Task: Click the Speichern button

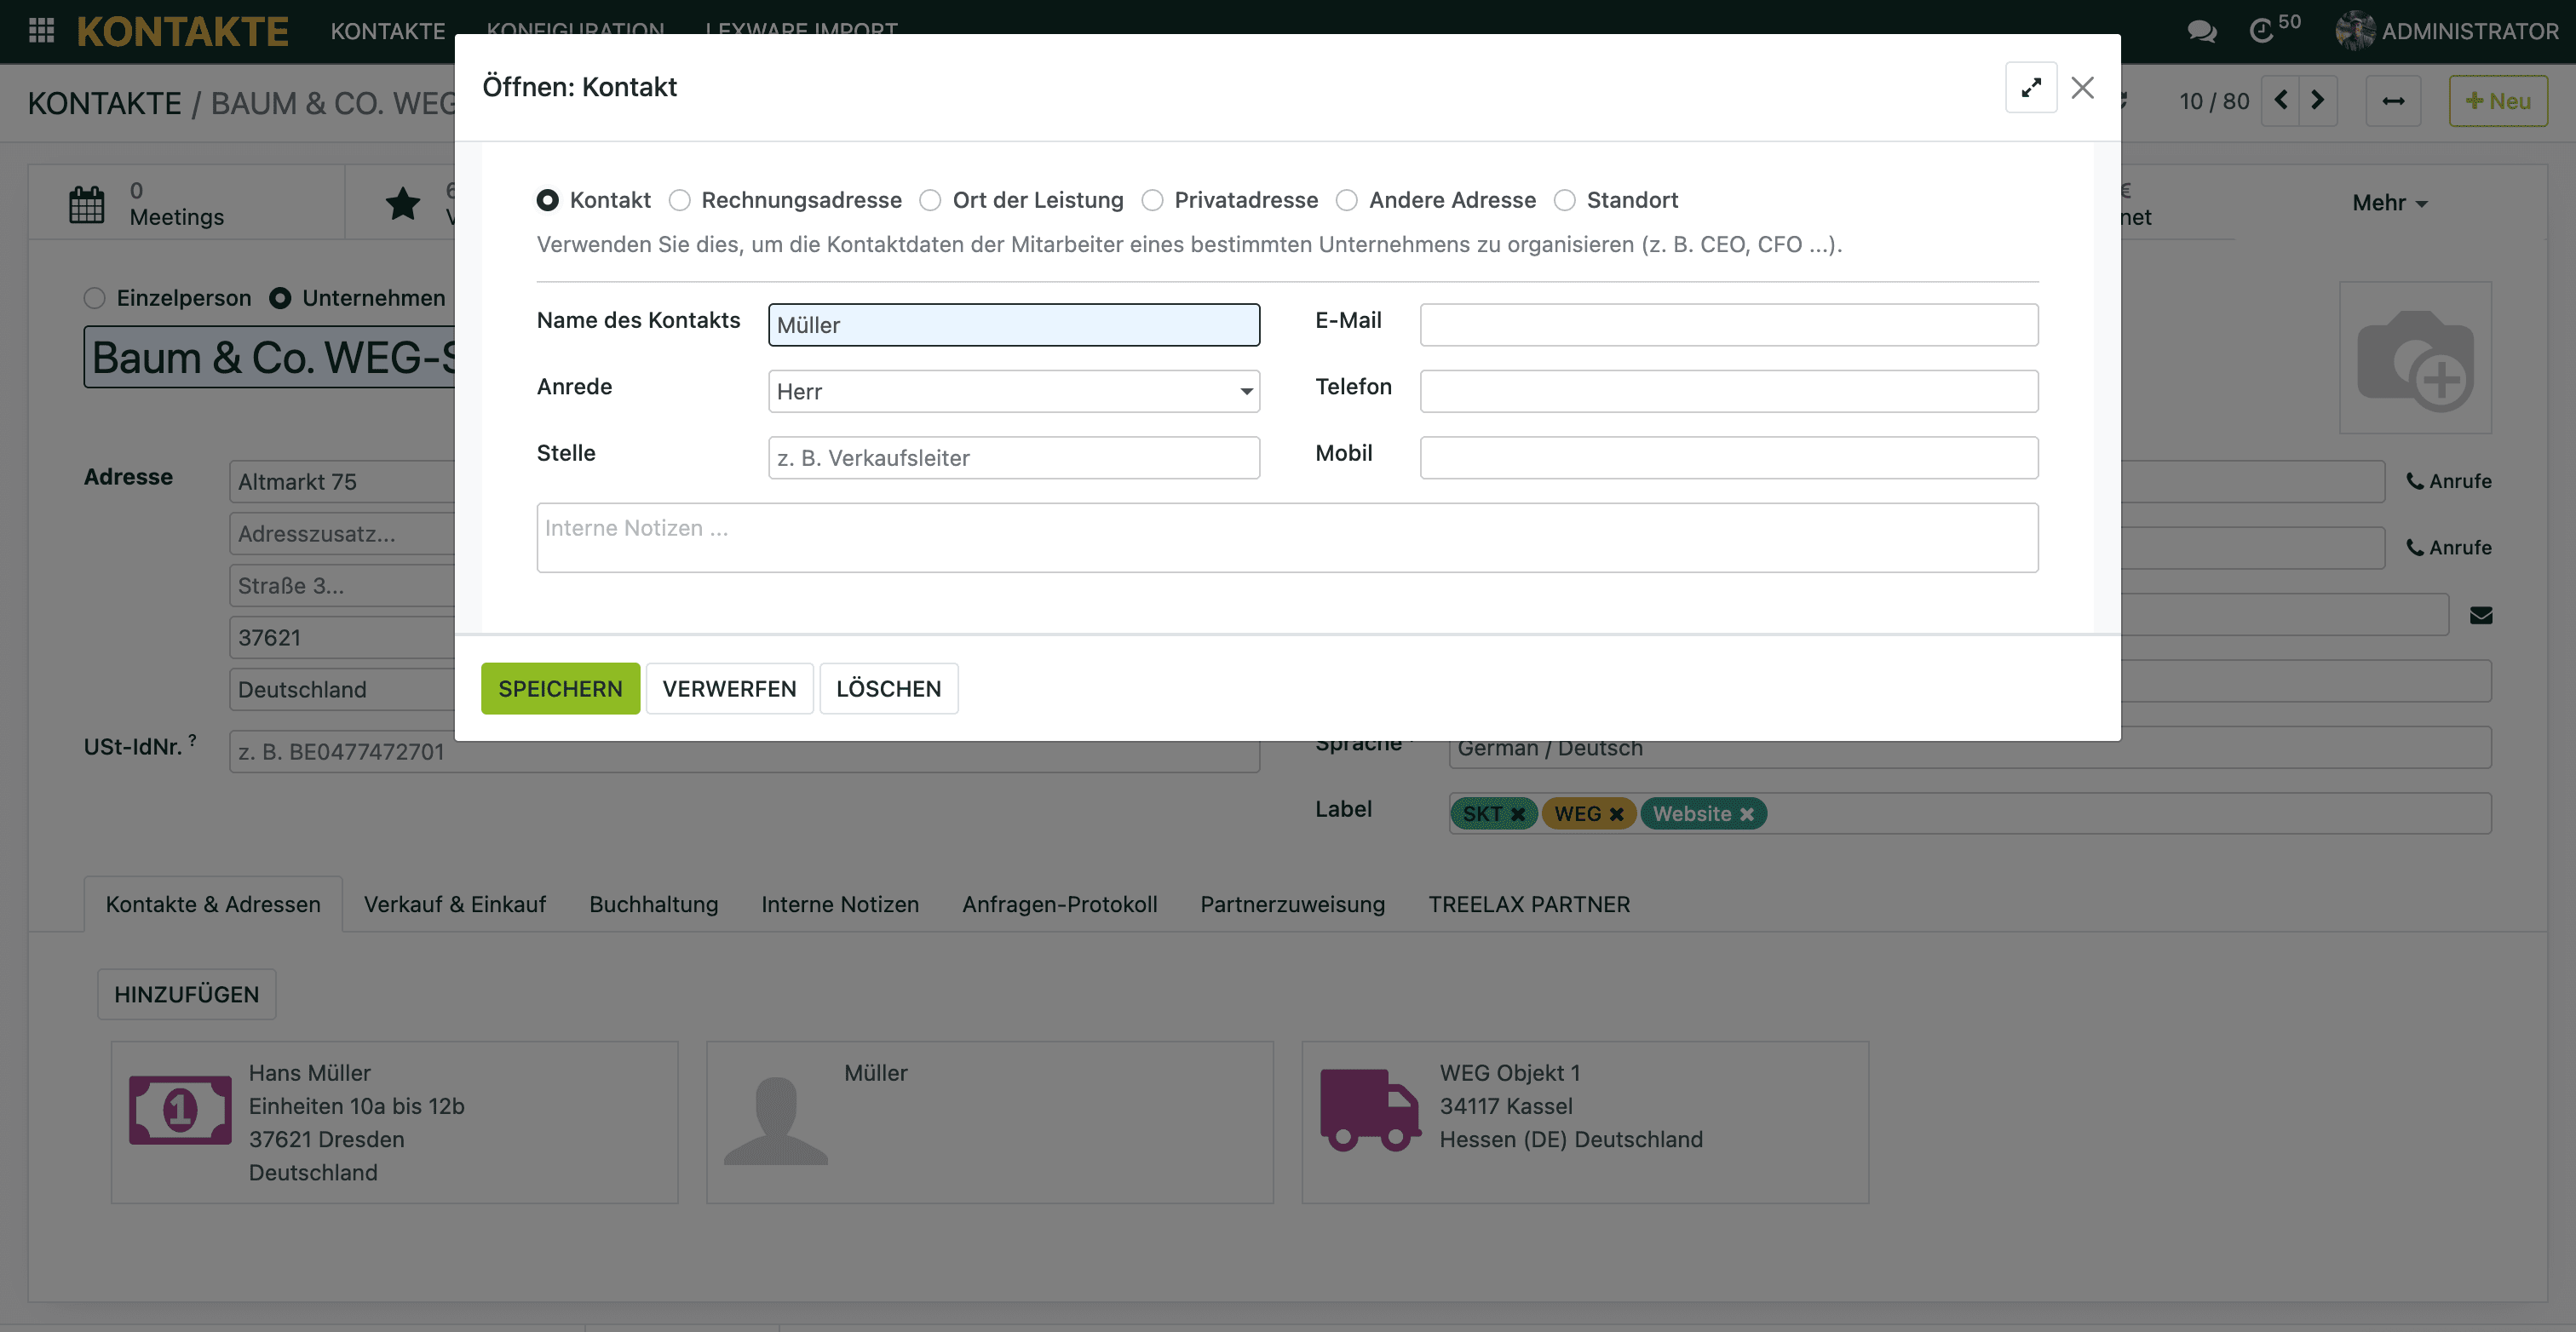Action: click(559, 688)
